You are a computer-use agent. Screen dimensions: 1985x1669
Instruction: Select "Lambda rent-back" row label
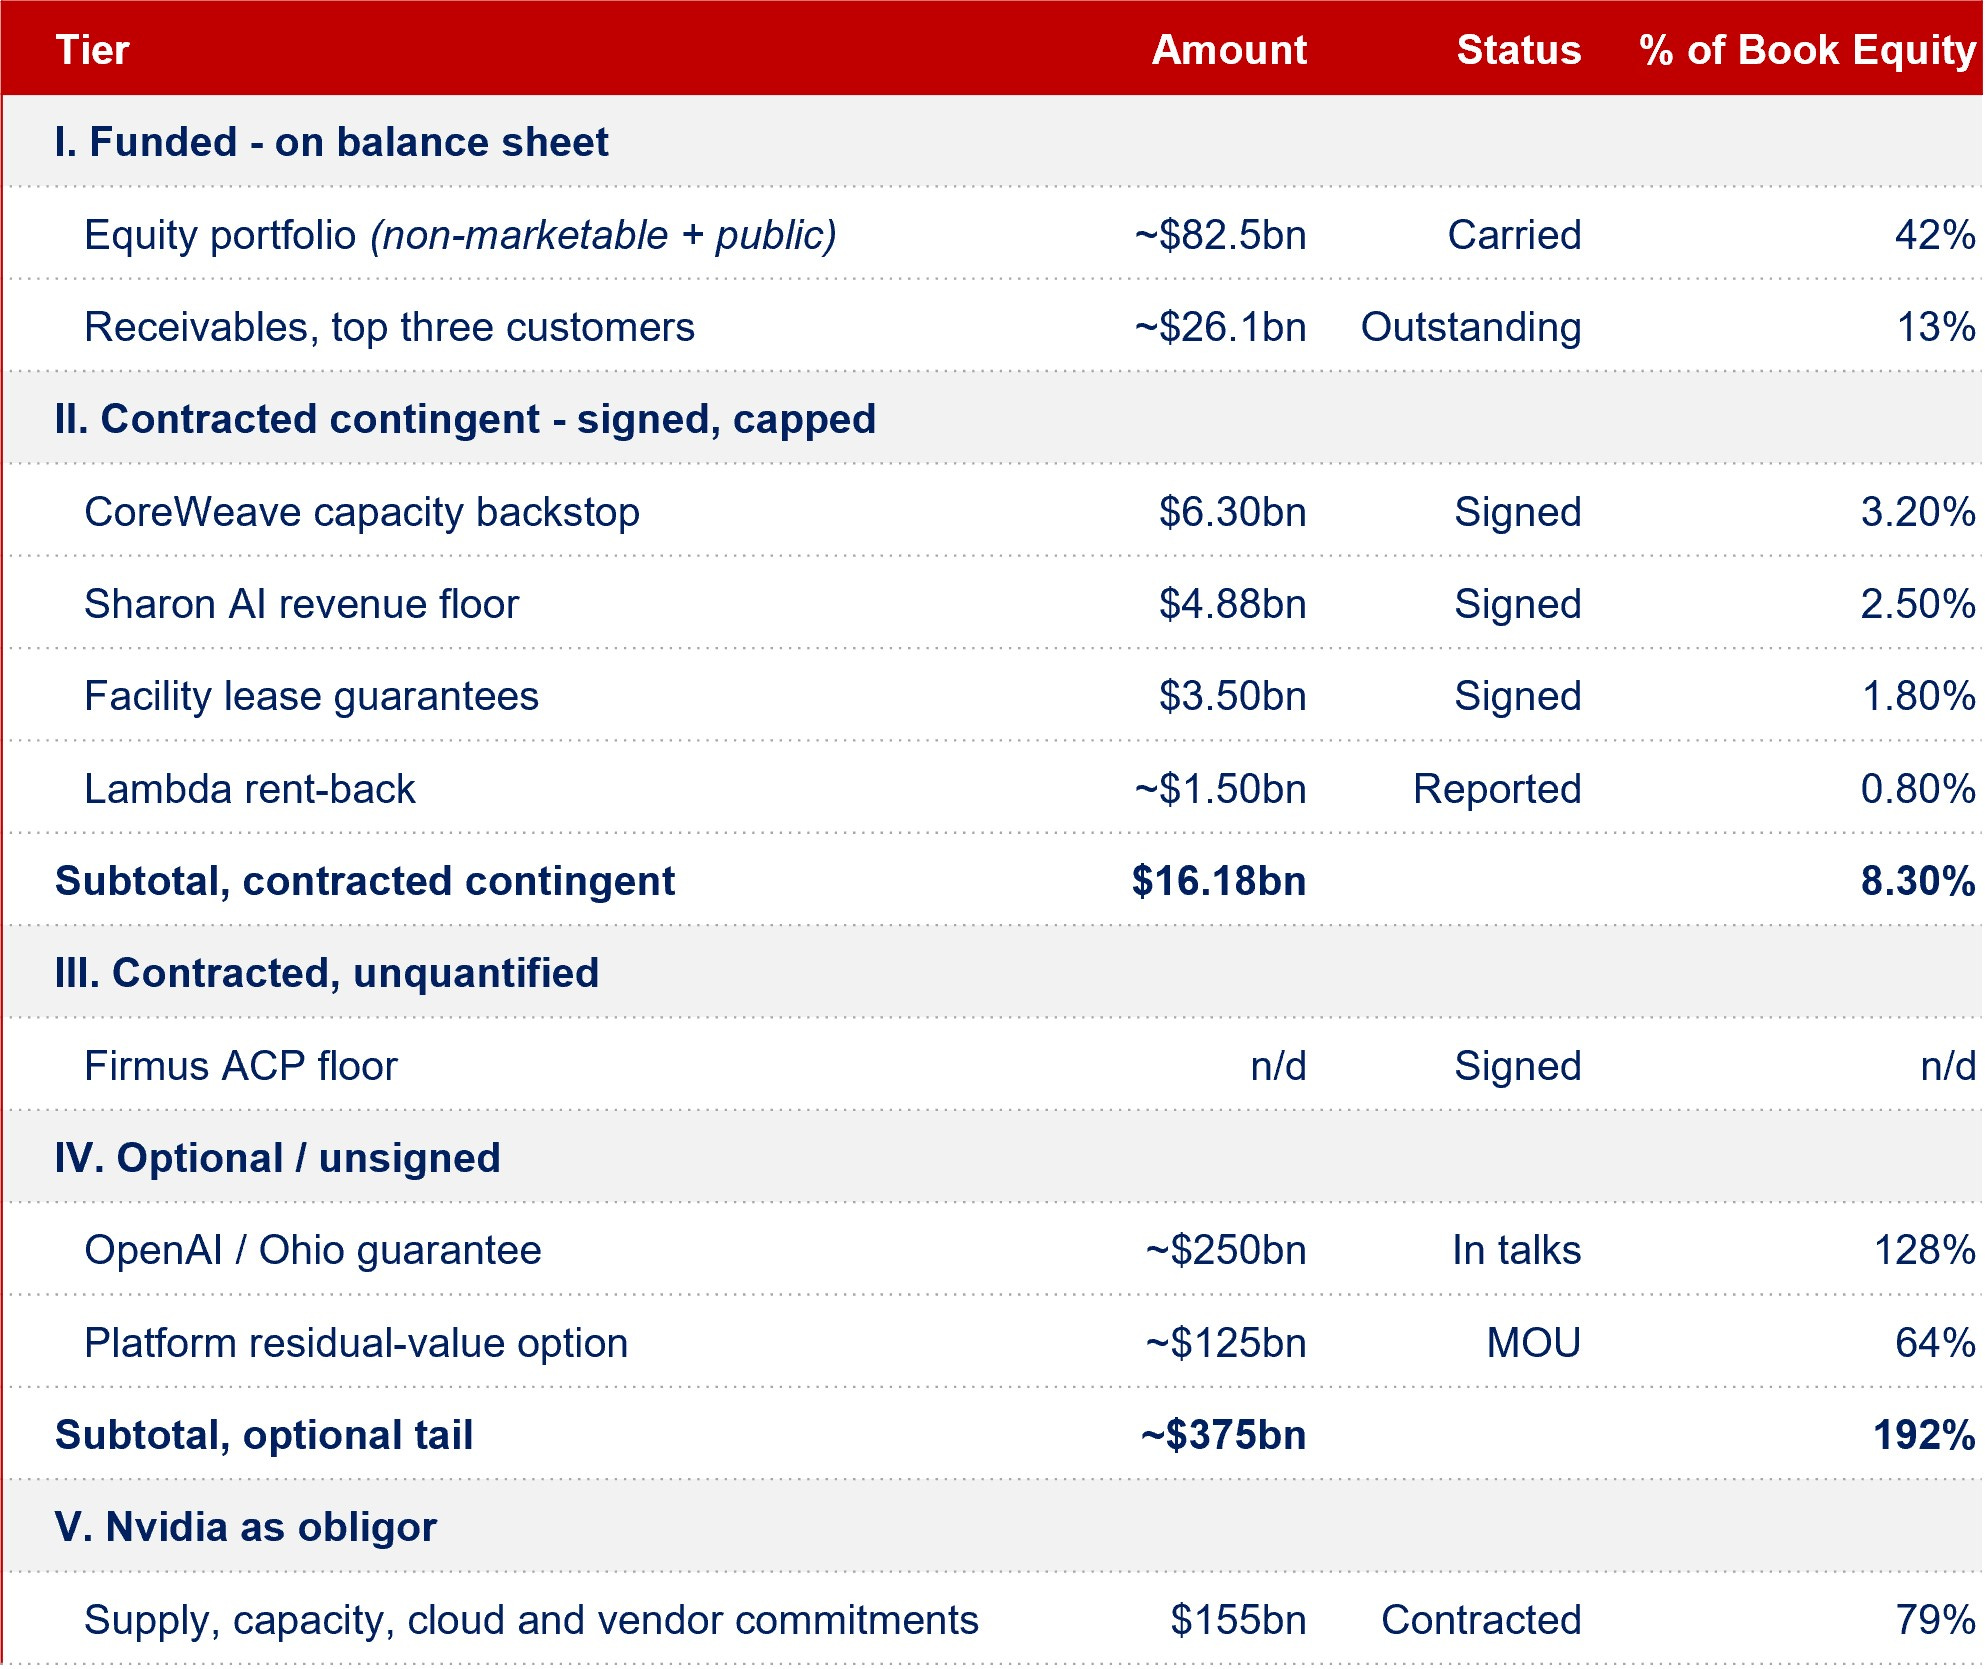tap(249, 789)
